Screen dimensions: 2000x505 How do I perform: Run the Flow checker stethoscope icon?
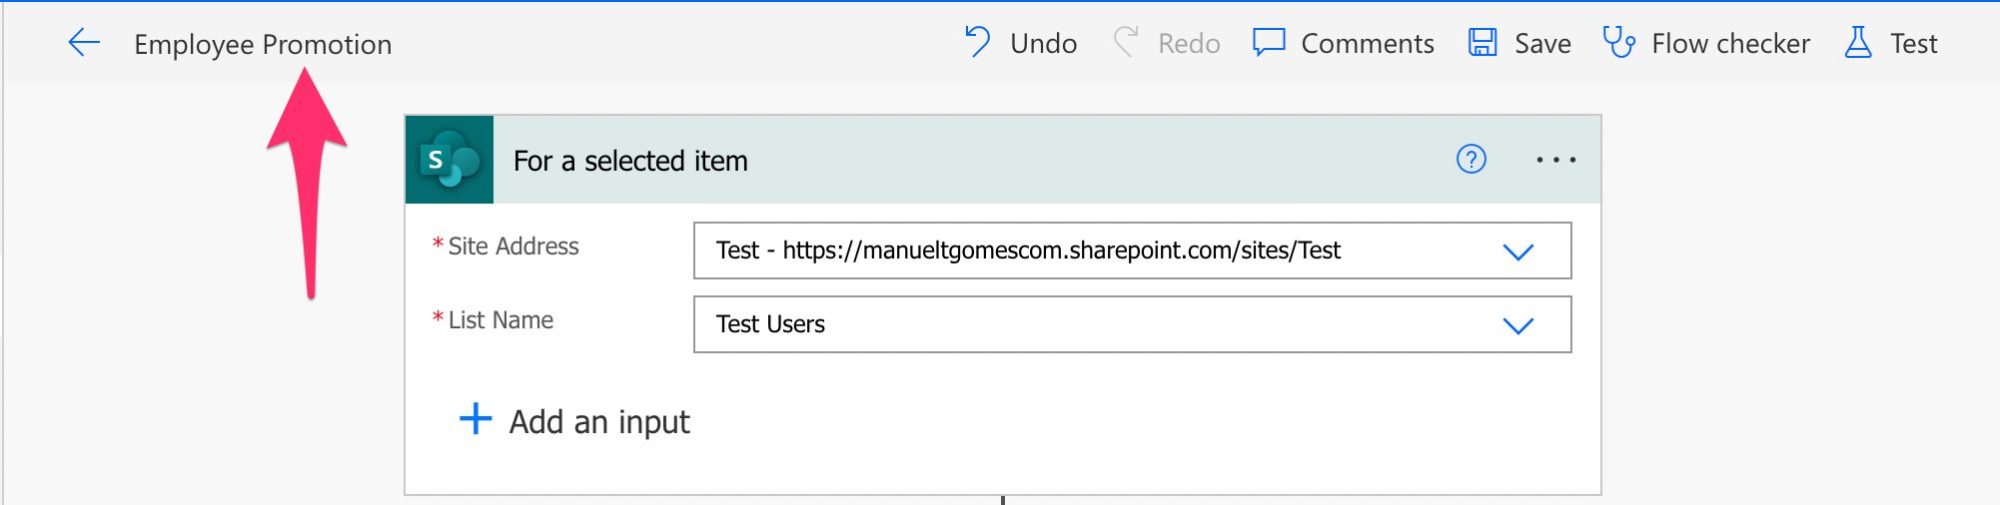pos(1619,43)
